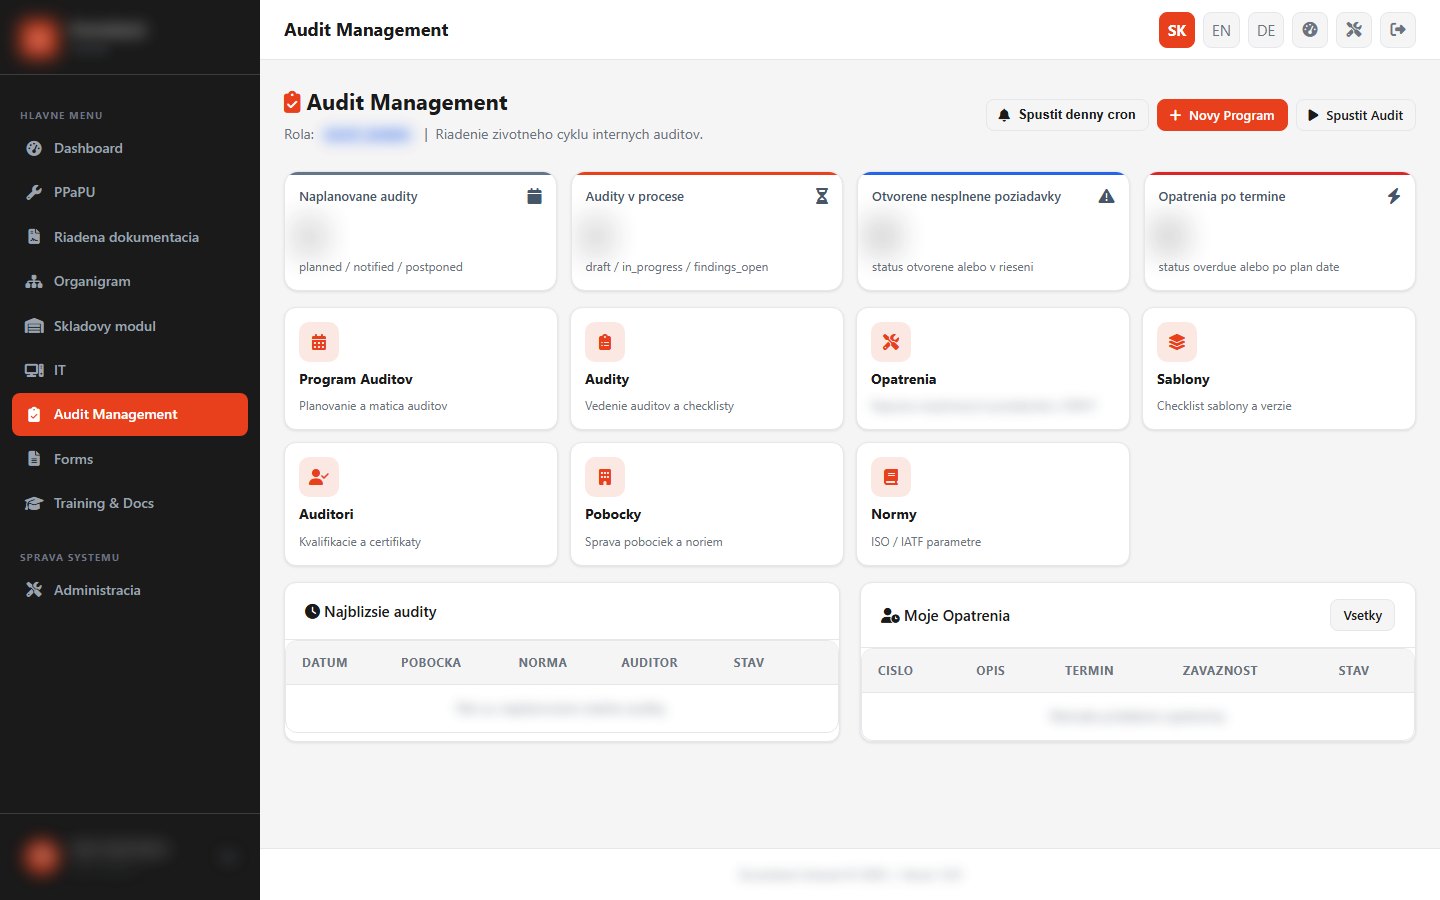Screen dimensions: 1440x900
Task: Click the Opatrenia tools icon
Action: tap(891, 342)
